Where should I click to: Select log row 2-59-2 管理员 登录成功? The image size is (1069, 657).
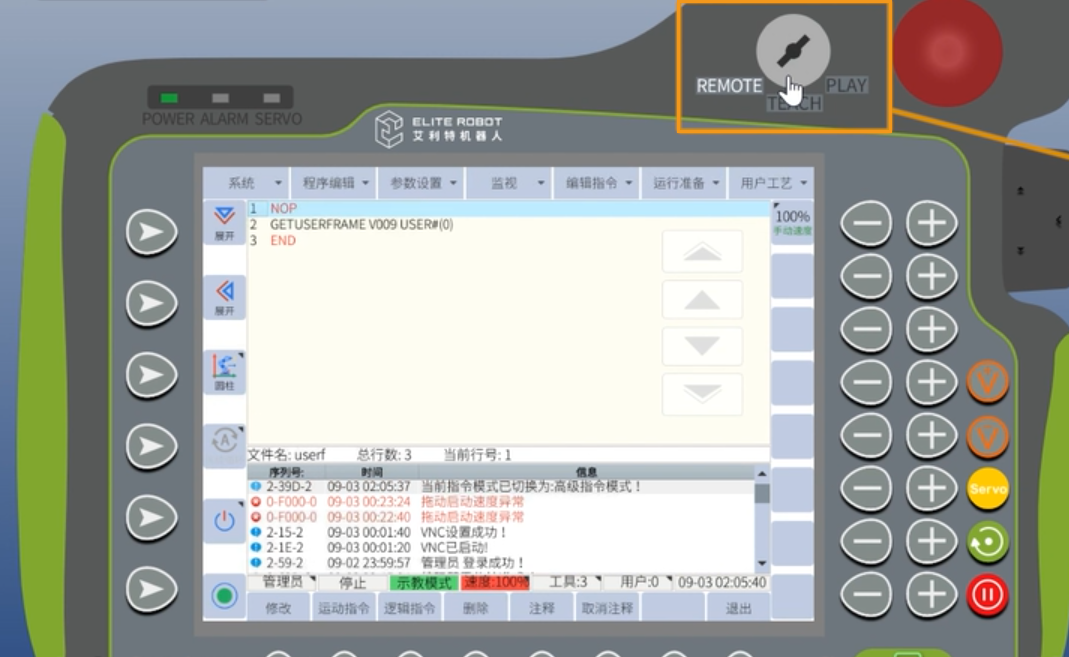[501, 563]
